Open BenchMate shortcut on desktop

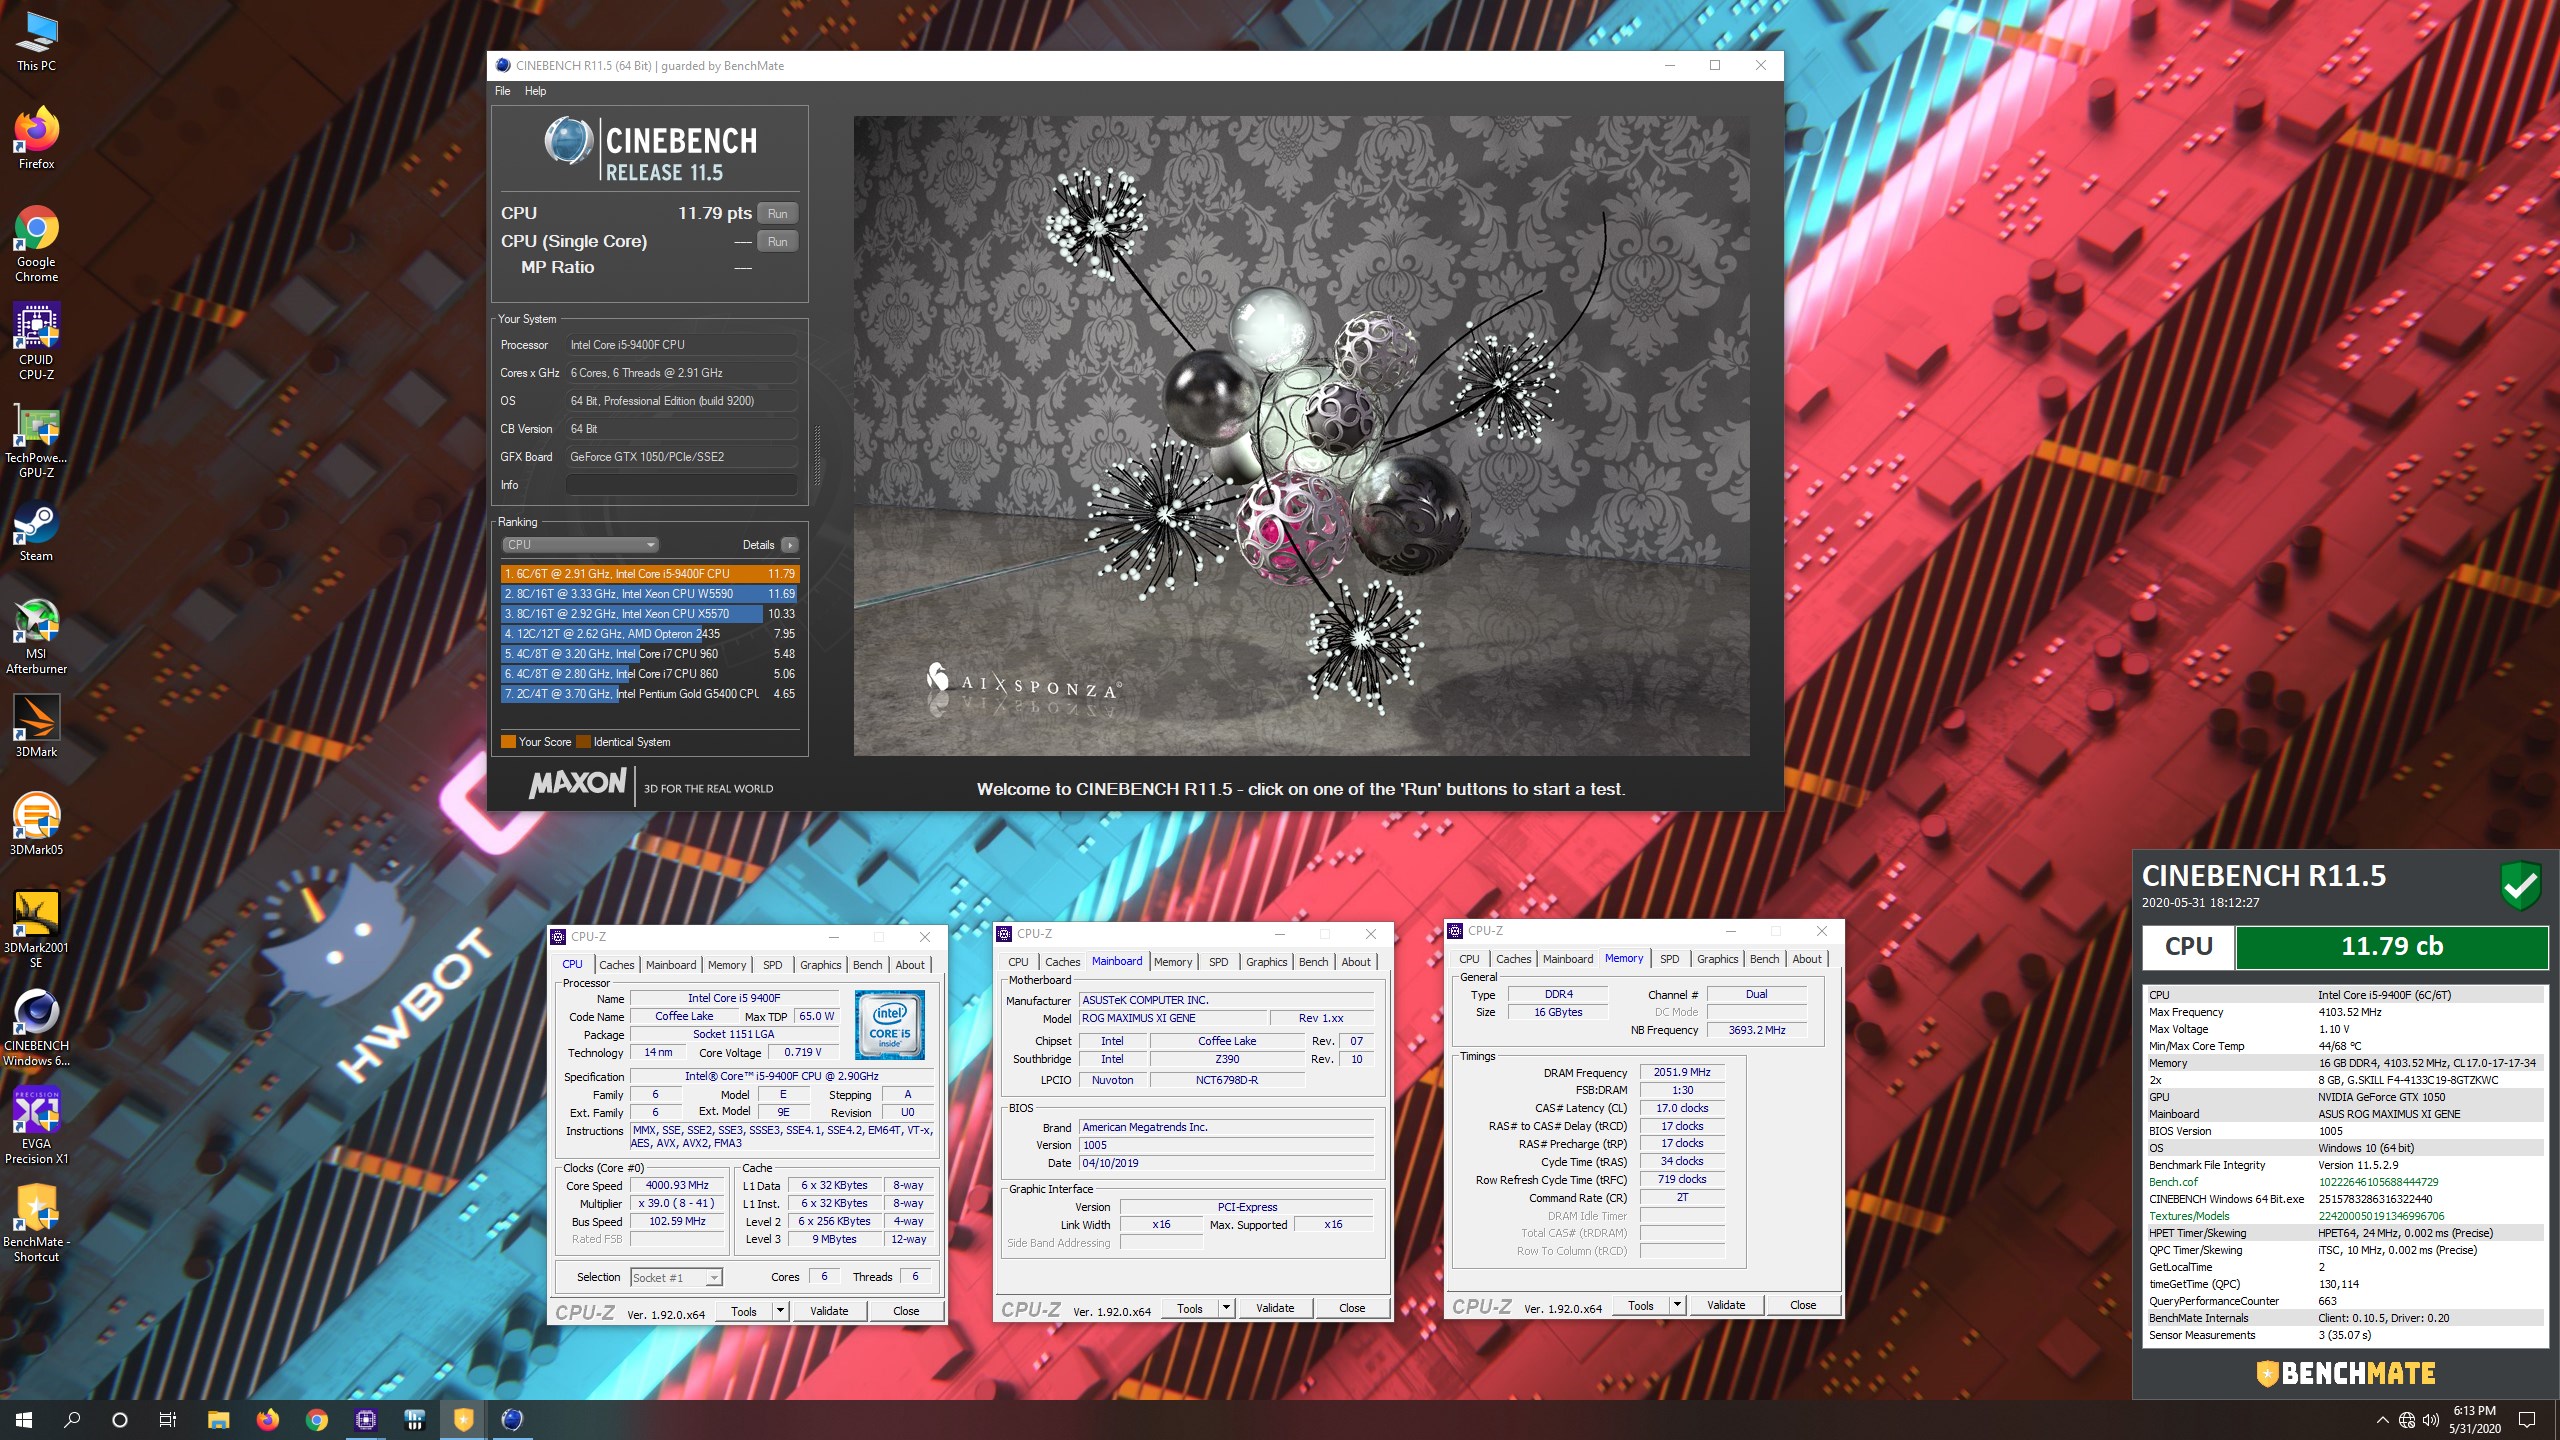coord(36,1222)
